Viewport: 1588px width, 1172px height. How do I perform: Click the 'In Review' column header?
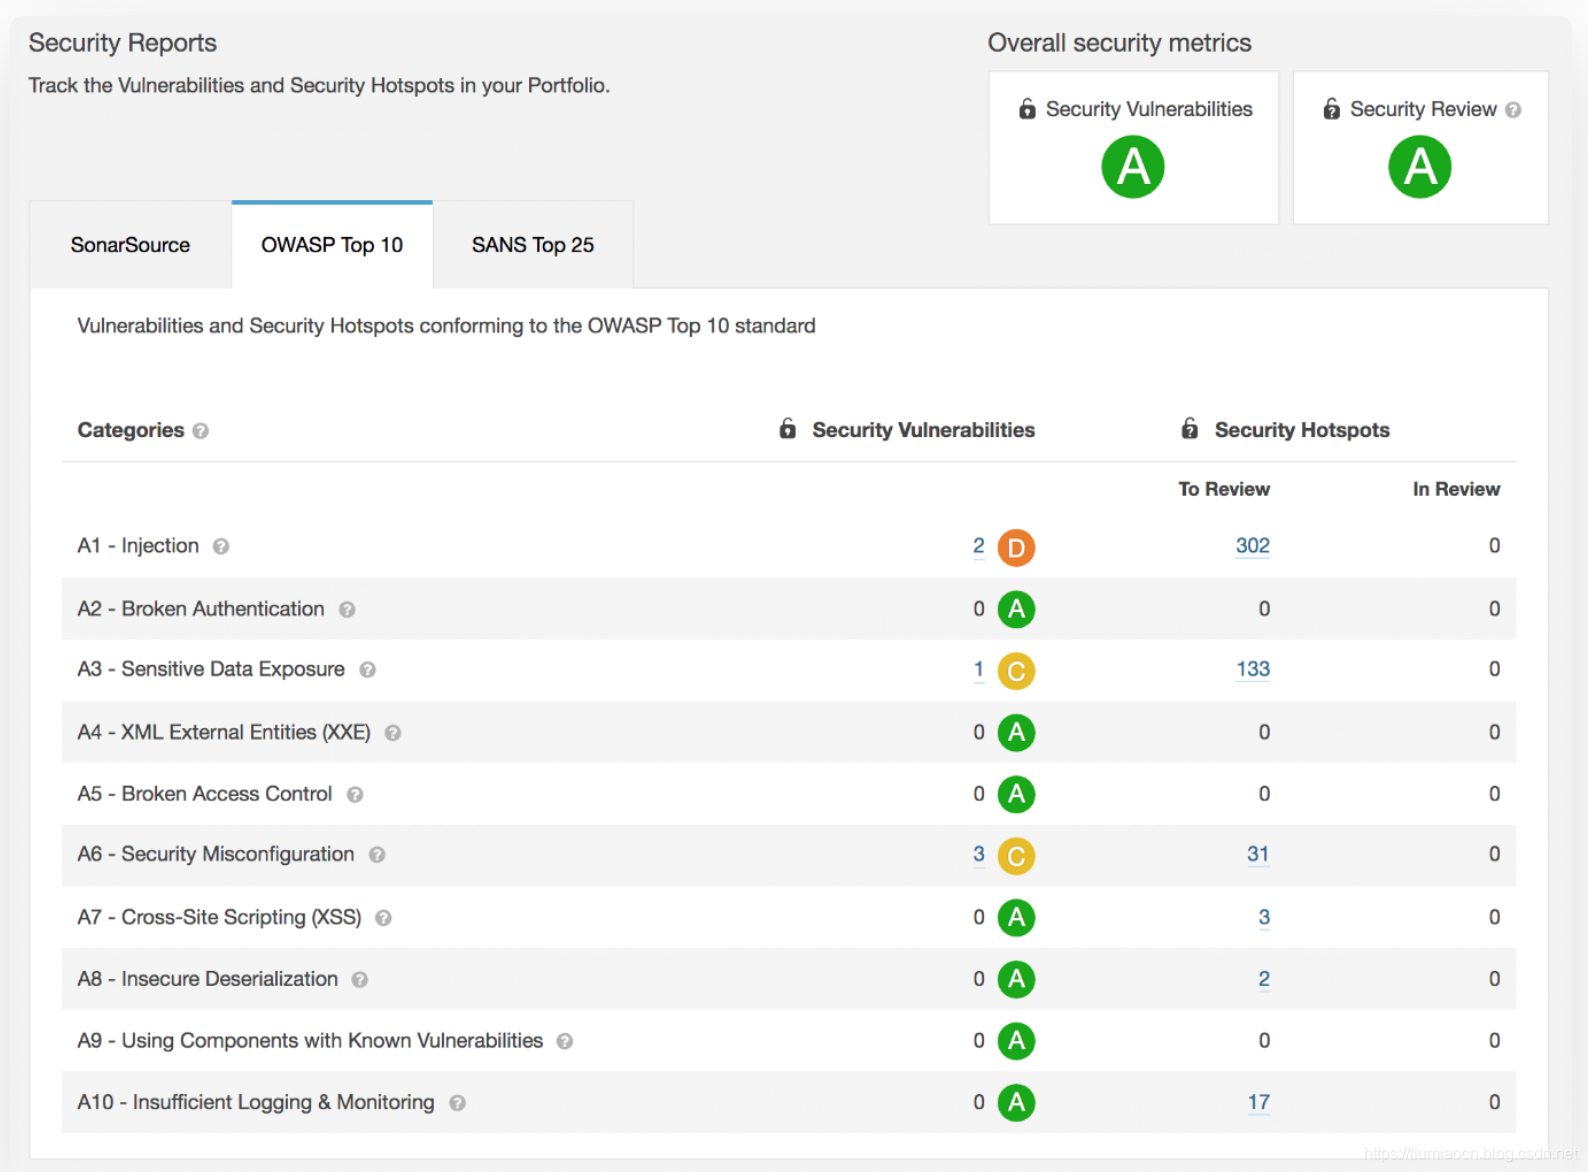(1456, 489)
